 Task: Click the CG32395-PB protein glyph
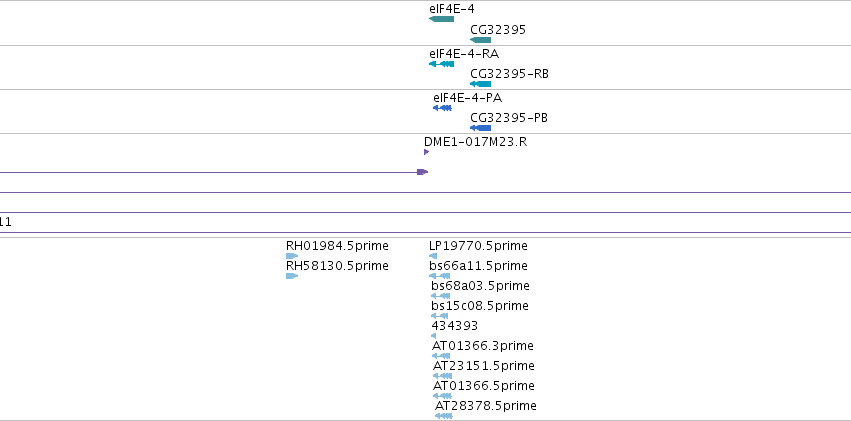pyautogui.click(x=480, y=128)
